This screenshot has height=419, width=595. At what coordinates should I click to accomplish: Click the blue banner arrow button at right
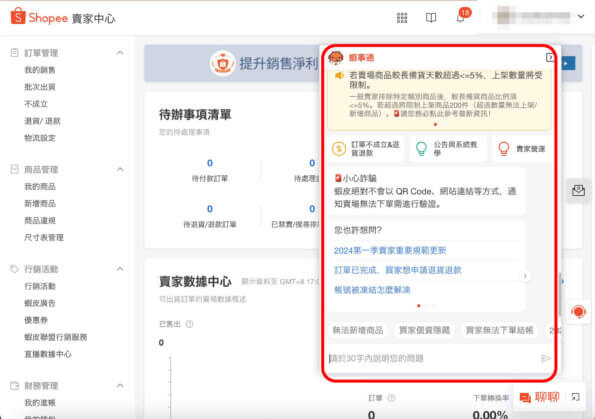[x=568, y=63]
